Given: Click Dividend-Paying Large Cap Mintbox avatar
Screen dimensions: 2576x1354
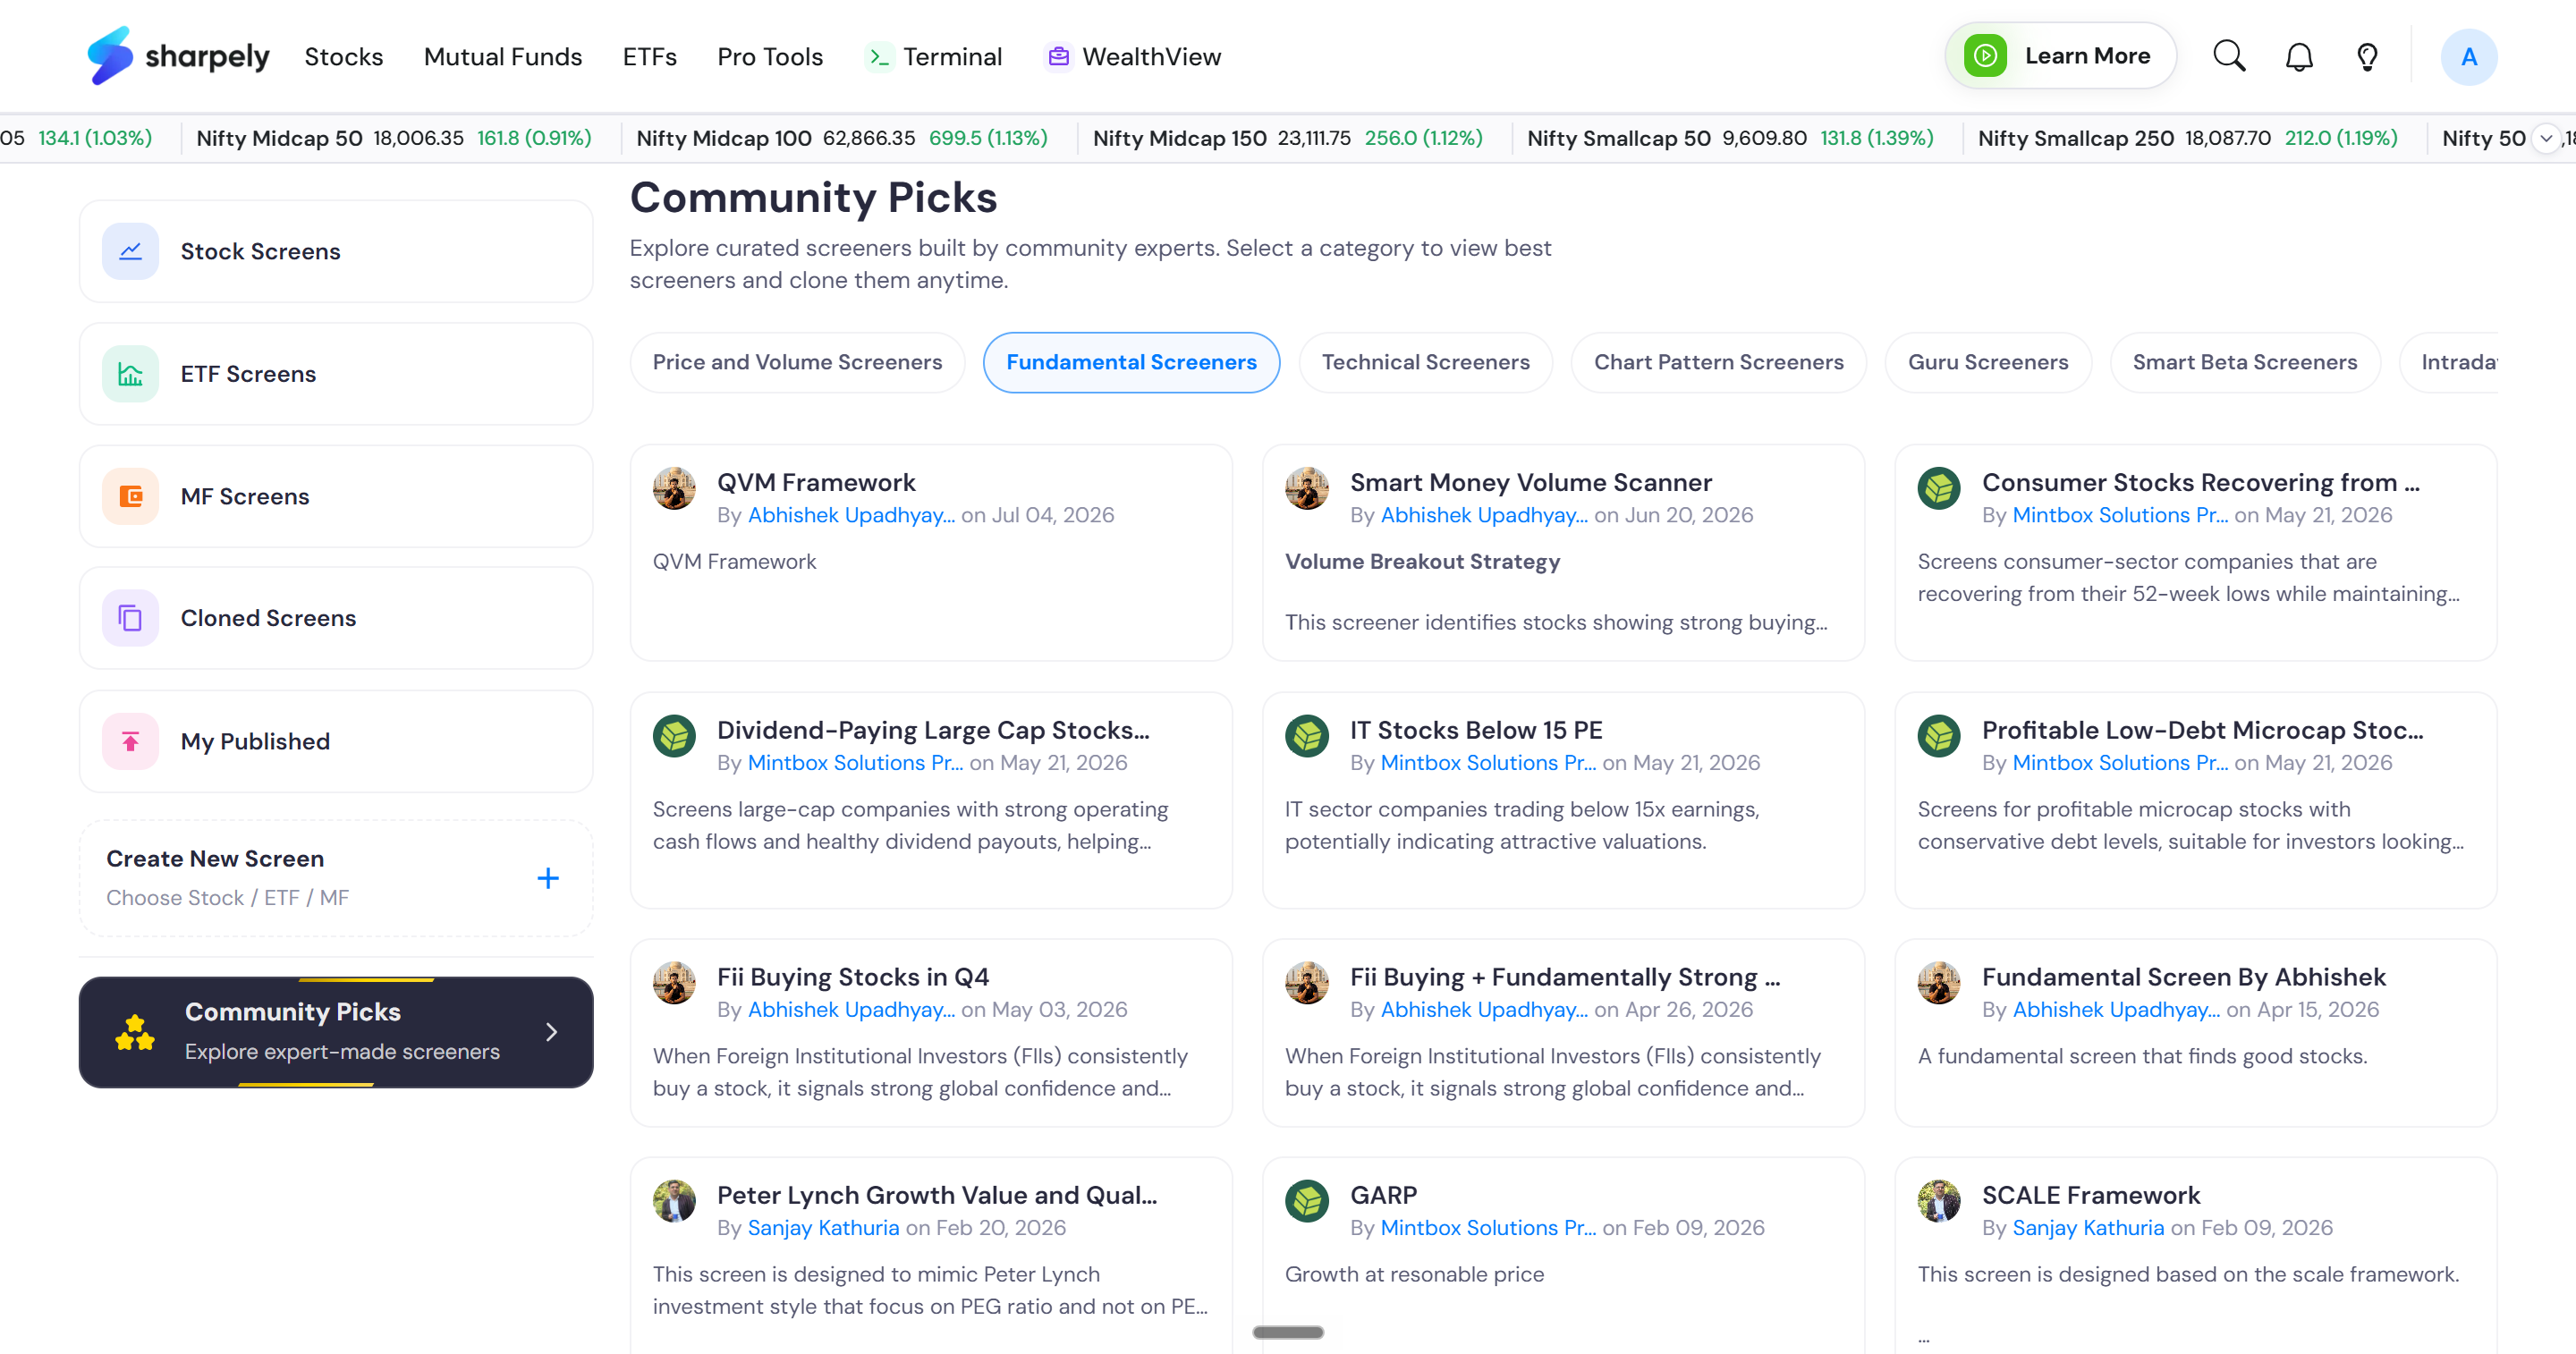Looking at the screenshot, I should (x=674, y=737).
